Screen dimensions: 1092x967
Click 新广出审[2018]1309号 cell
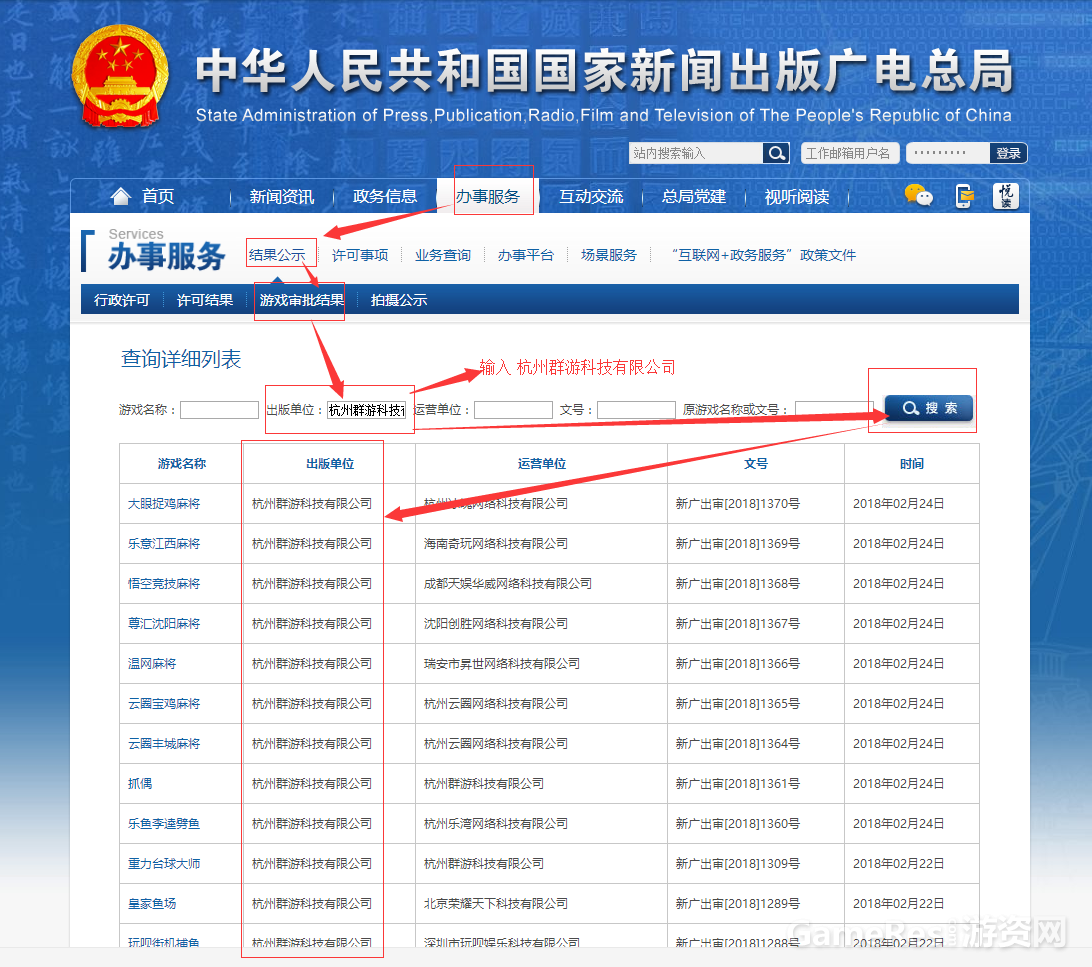[x=738, y=864]
